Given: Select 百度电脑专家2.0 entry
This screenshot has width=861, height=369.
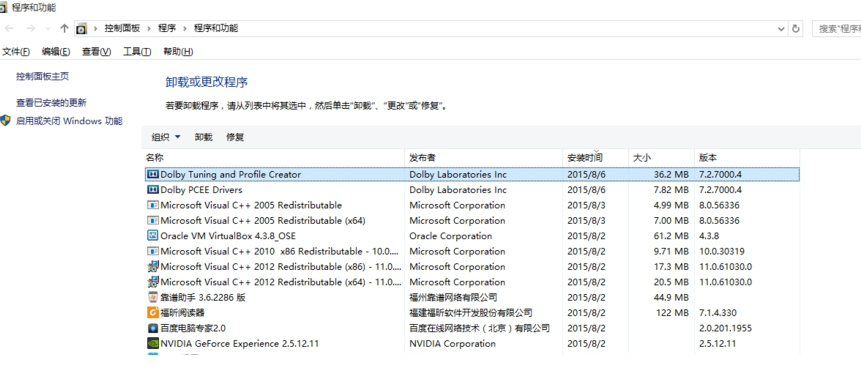Looking at the screenshot, I should click(x=472, y=328).
